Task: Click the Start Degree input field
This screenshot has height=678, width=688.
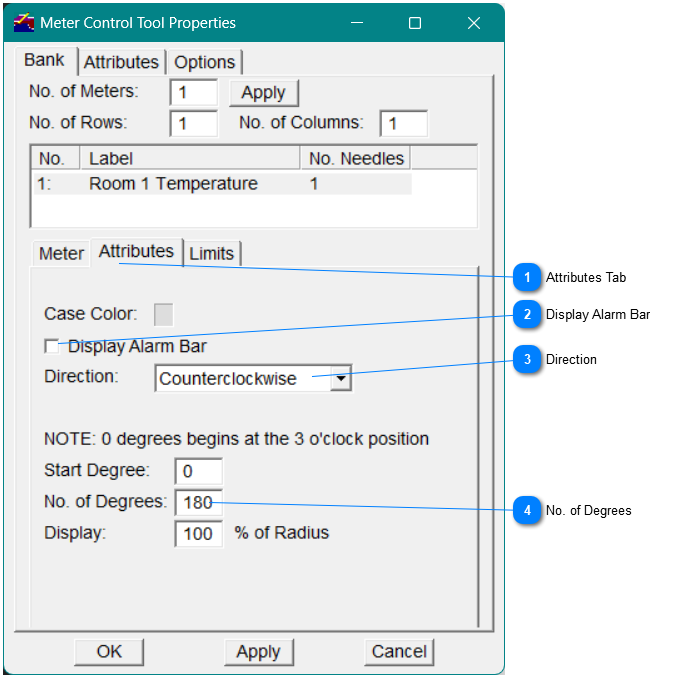Action: [x=198, y=471]
